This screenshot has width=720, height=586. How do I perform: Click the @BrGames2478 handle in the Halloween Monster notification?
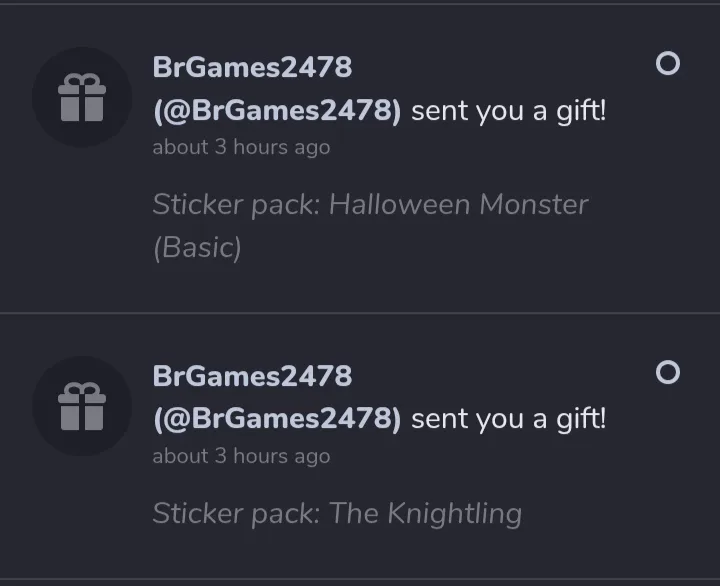(x=277, y=110)
